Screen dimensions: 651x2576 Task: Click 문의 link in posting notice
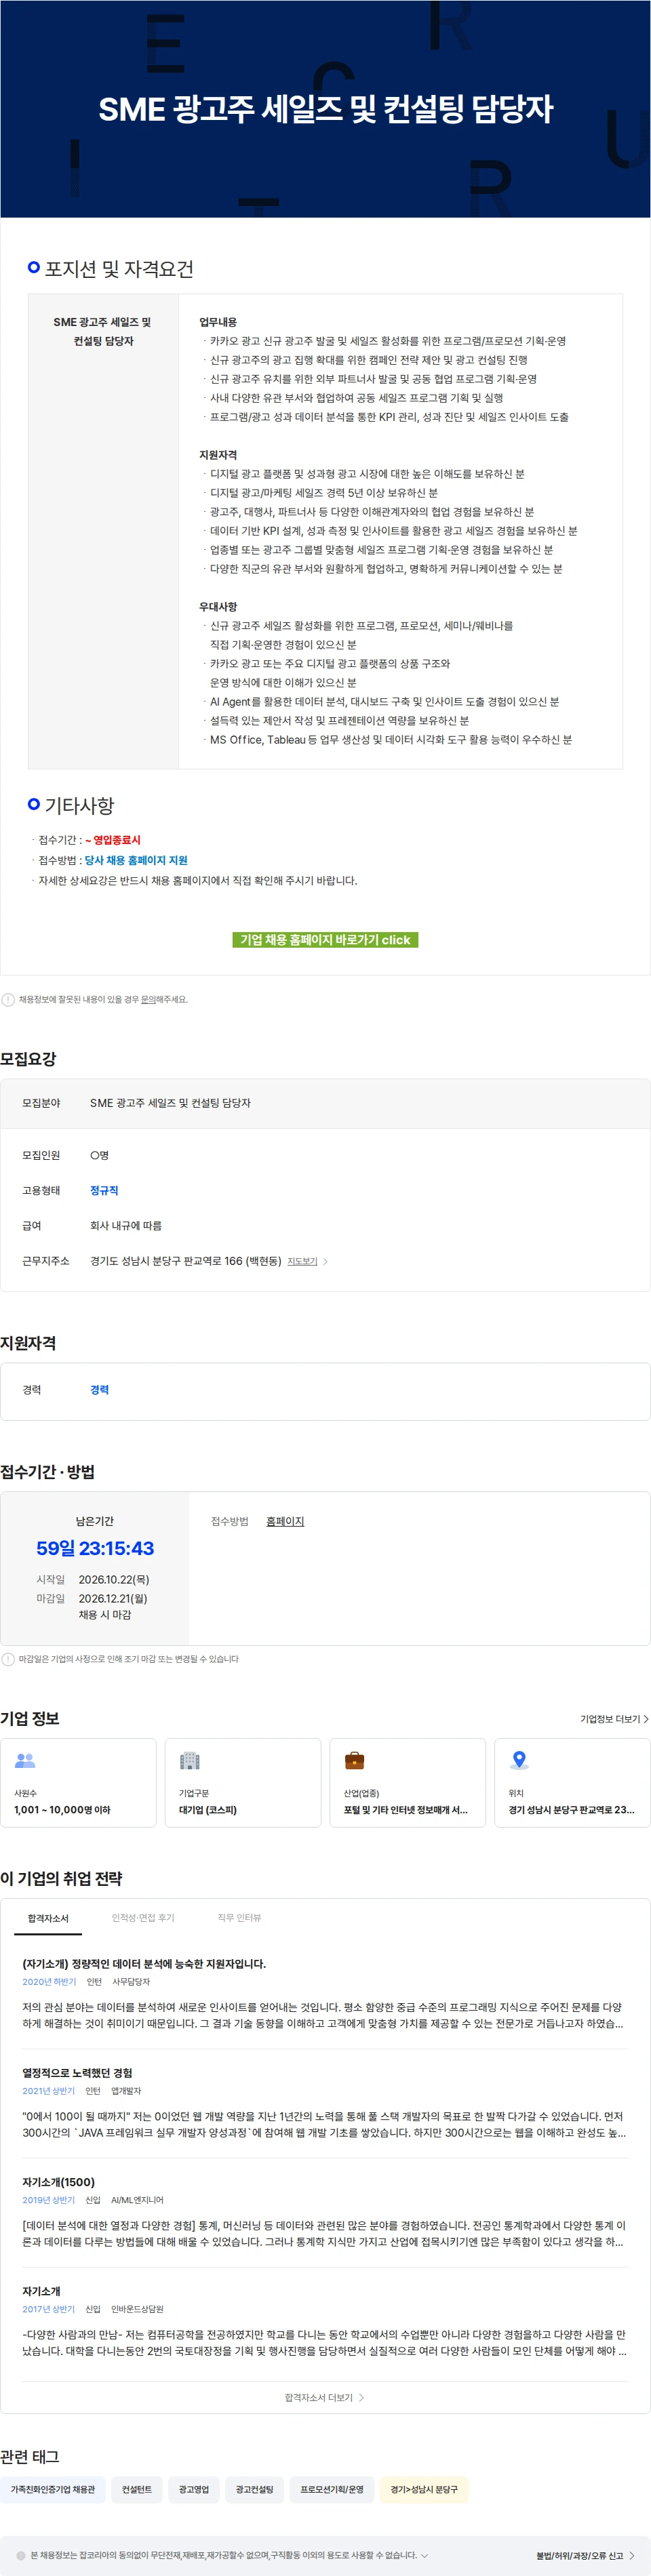pos(148,999)
